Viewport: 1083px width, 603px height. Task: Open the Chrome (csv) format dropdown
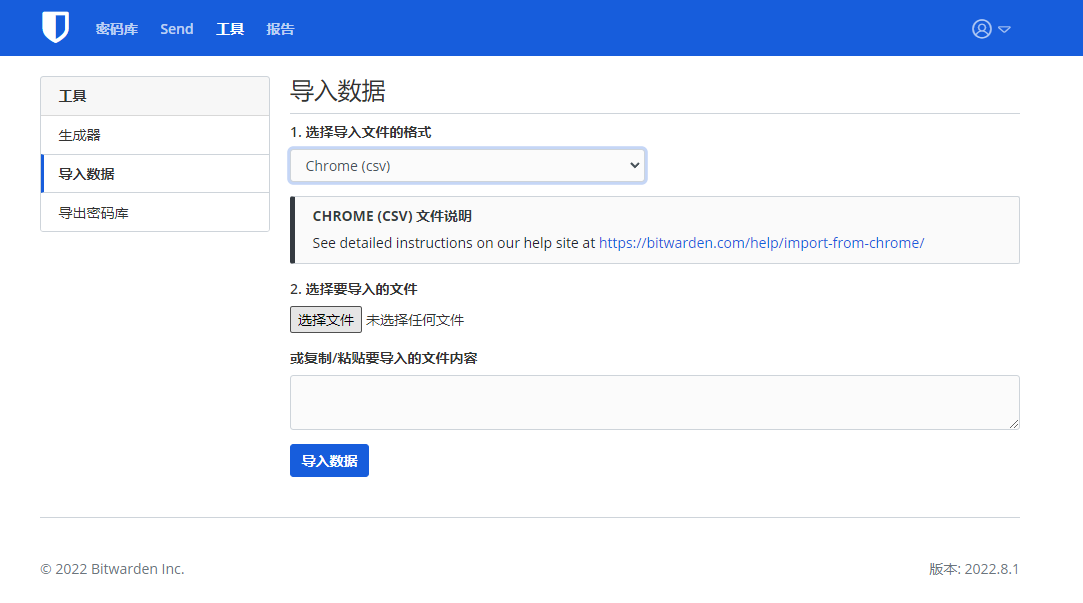point(467,166)
